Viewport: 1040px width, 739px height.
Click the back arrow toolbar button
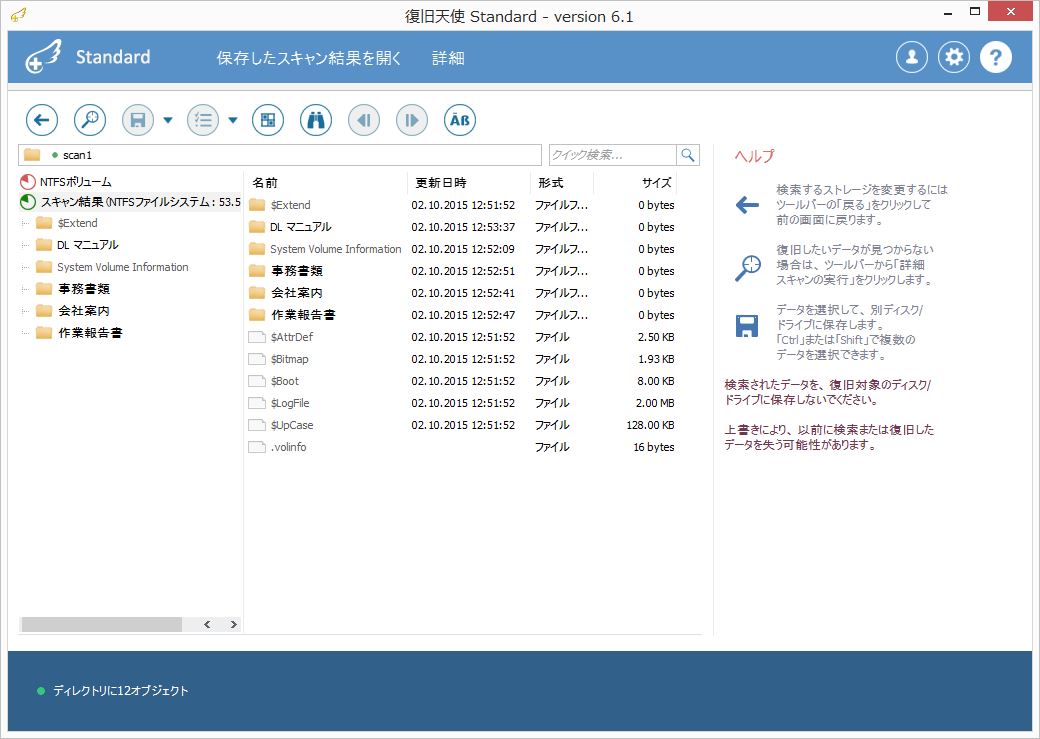coord(42,120)
